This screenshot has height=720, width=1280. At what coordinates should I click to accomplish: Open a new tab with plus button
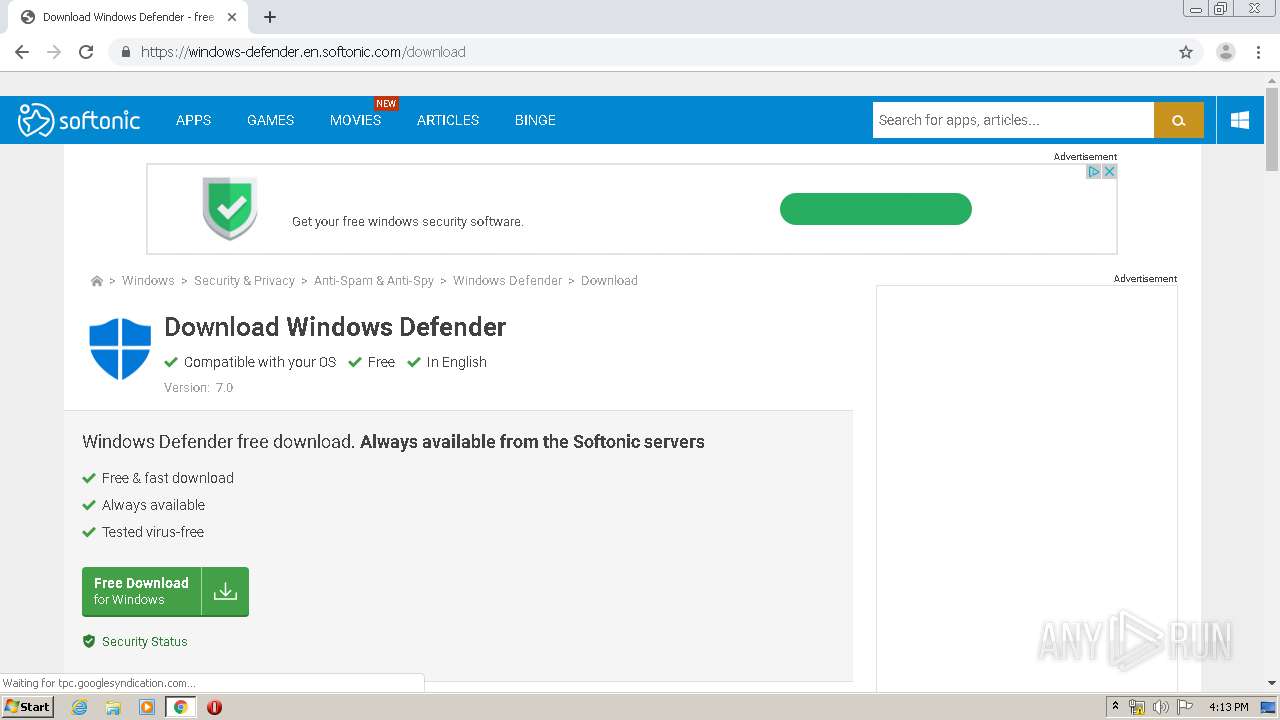pyautogui.click(x=270, y=17)
